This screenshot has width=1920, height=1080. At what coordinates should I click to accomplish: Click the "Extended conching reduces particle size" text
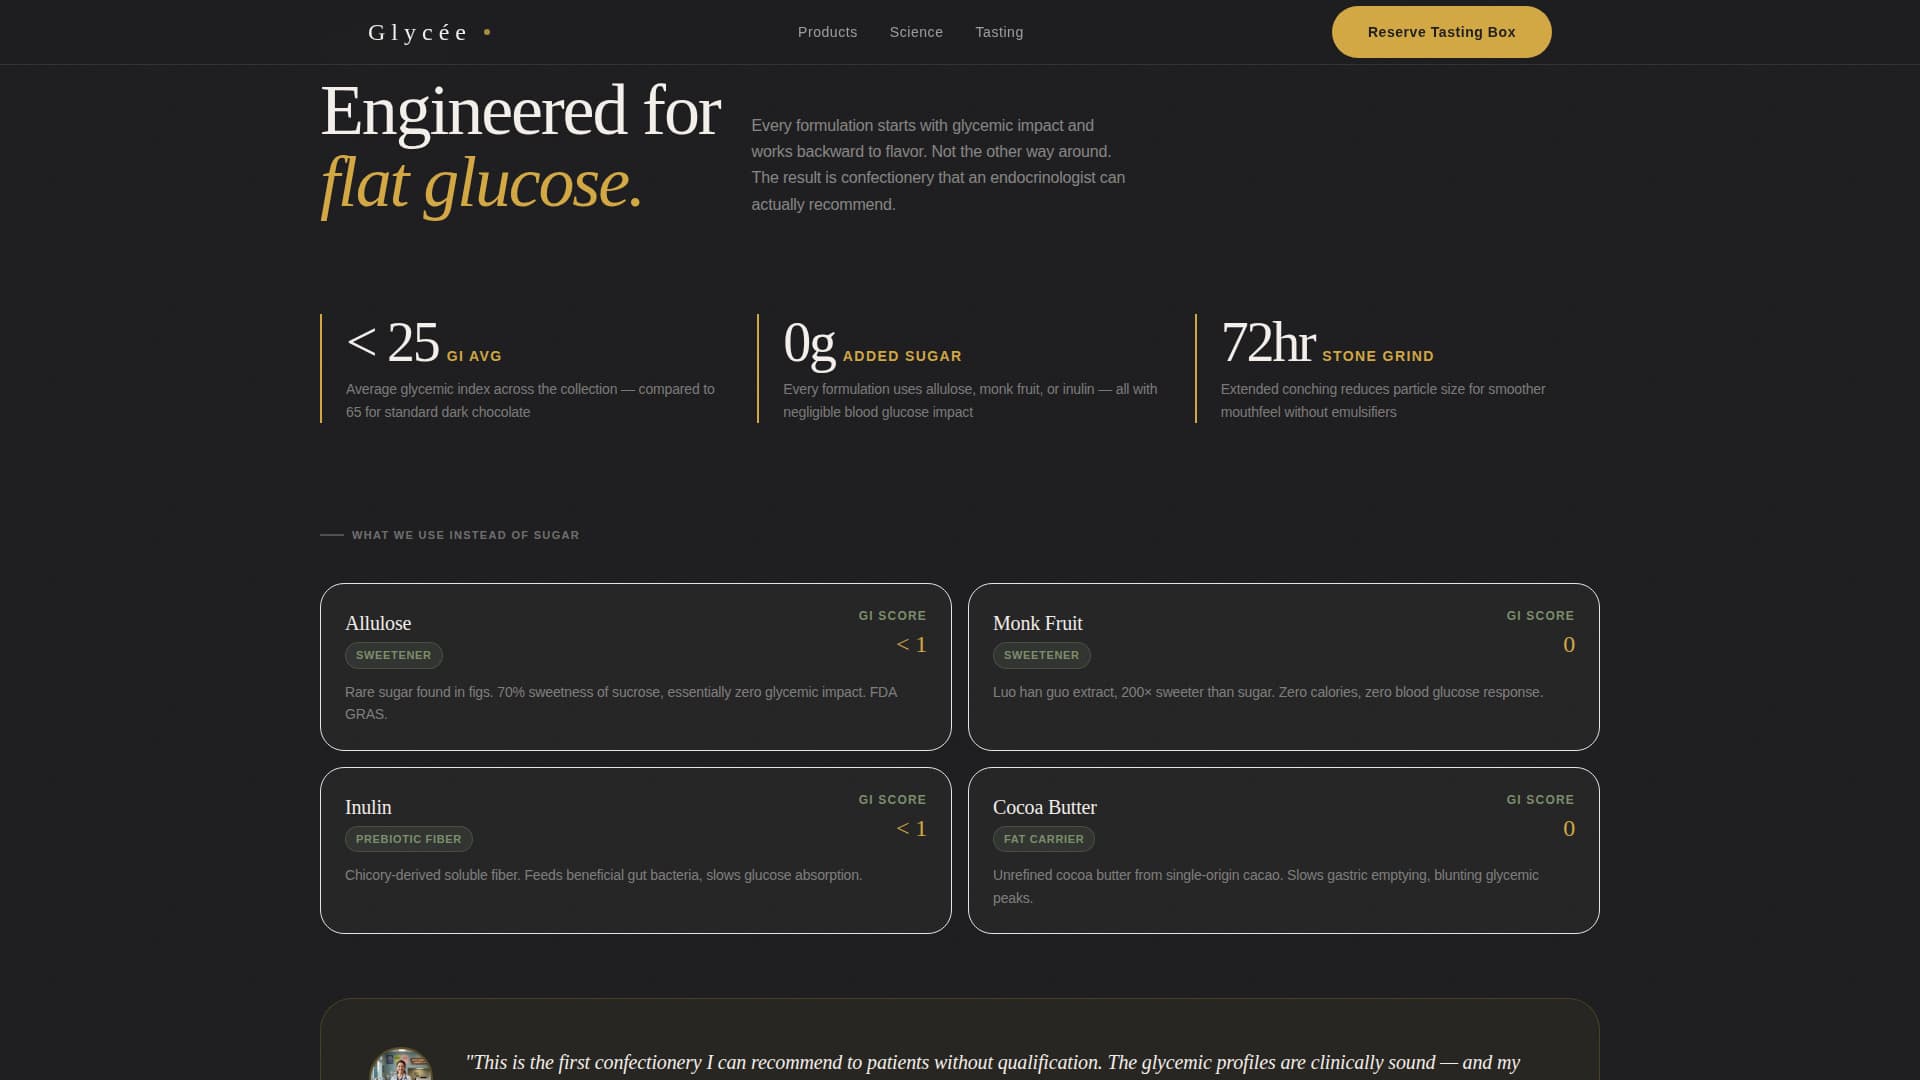tap(1382, 400)
